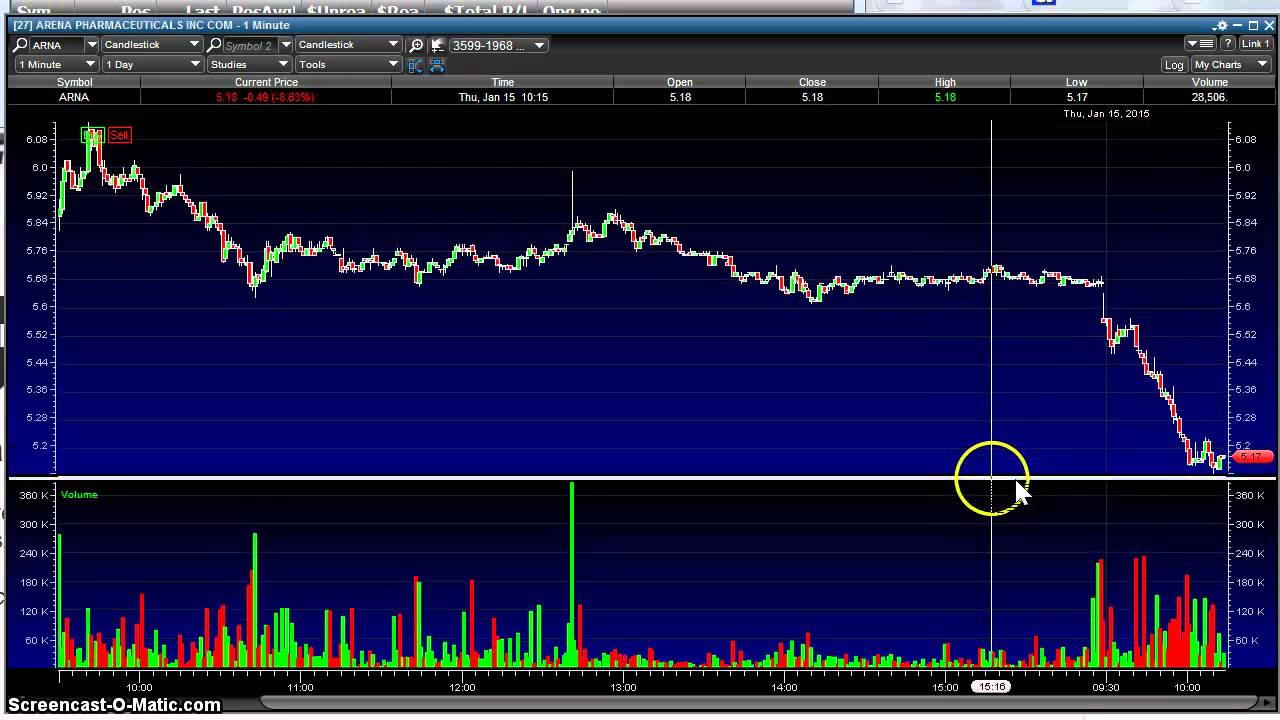Screen dimensions: 1280x720
Task: Click the Symbol column header
Action: point(74,82)
